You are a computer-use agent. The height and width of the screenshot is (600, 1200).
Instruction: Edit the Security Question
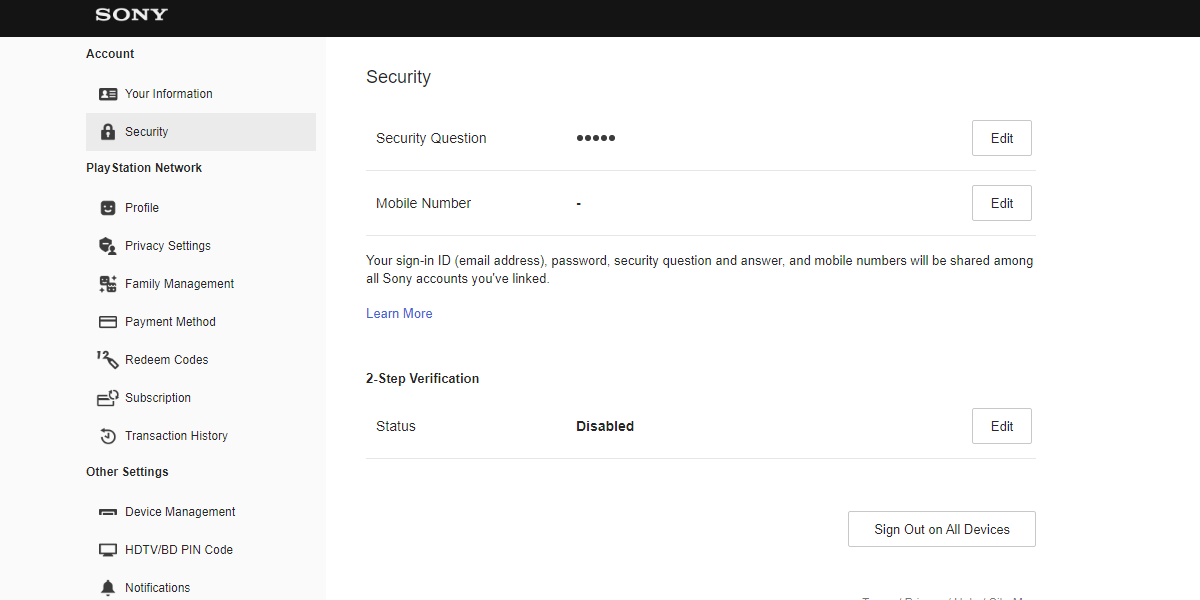pyautogui.click(x=1001, y=138)
